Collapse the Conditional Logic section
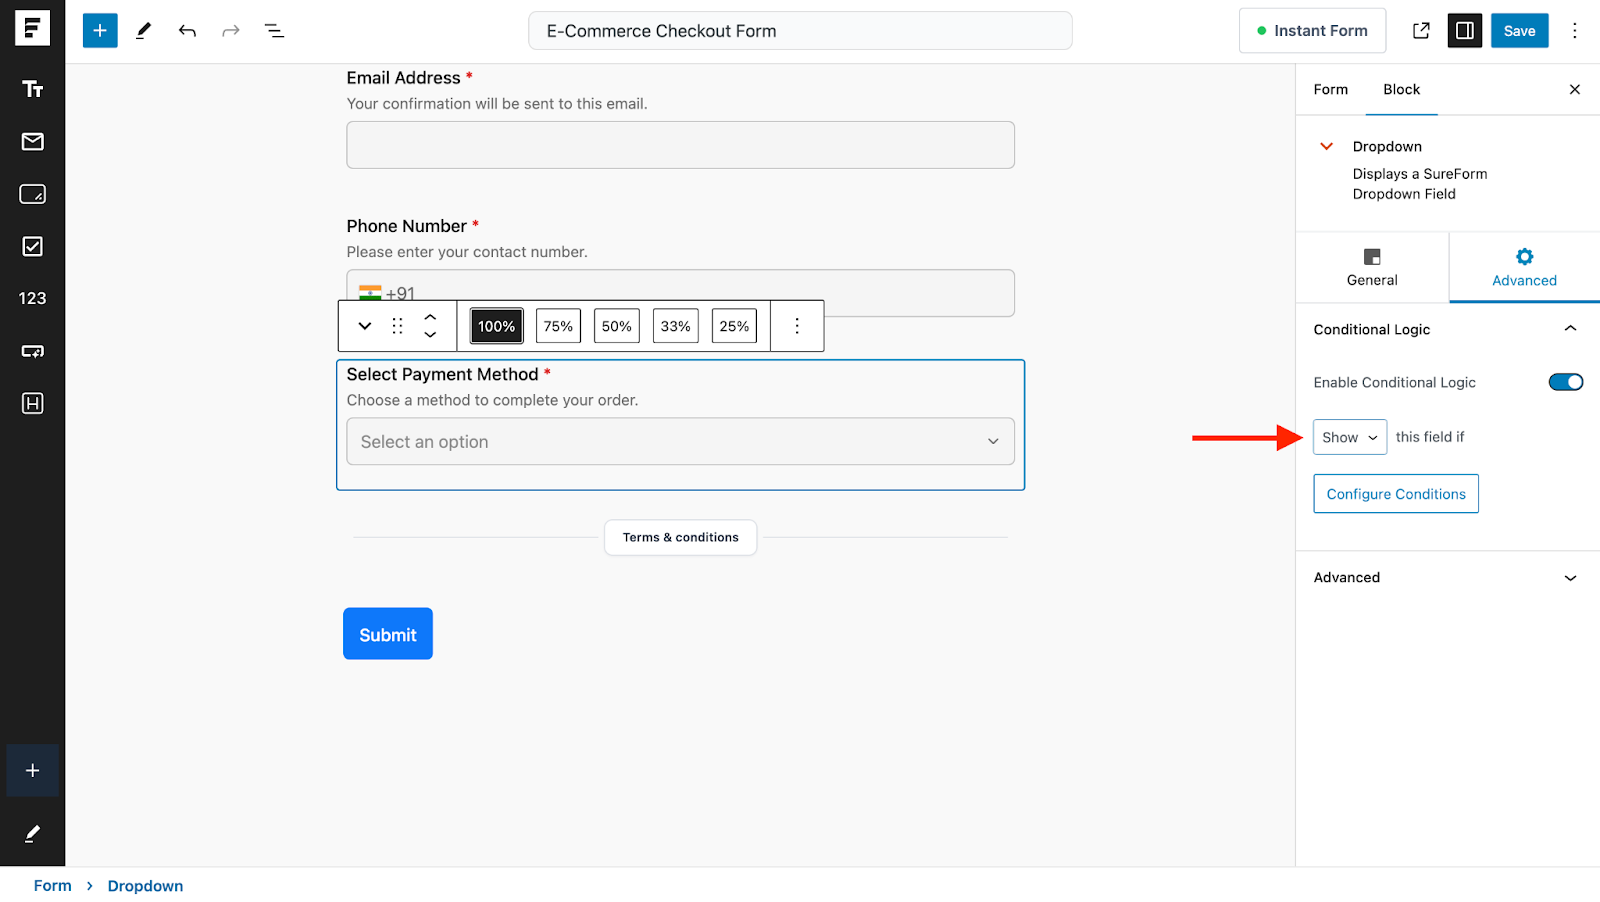1600x902 pixels. point(1570,328)
